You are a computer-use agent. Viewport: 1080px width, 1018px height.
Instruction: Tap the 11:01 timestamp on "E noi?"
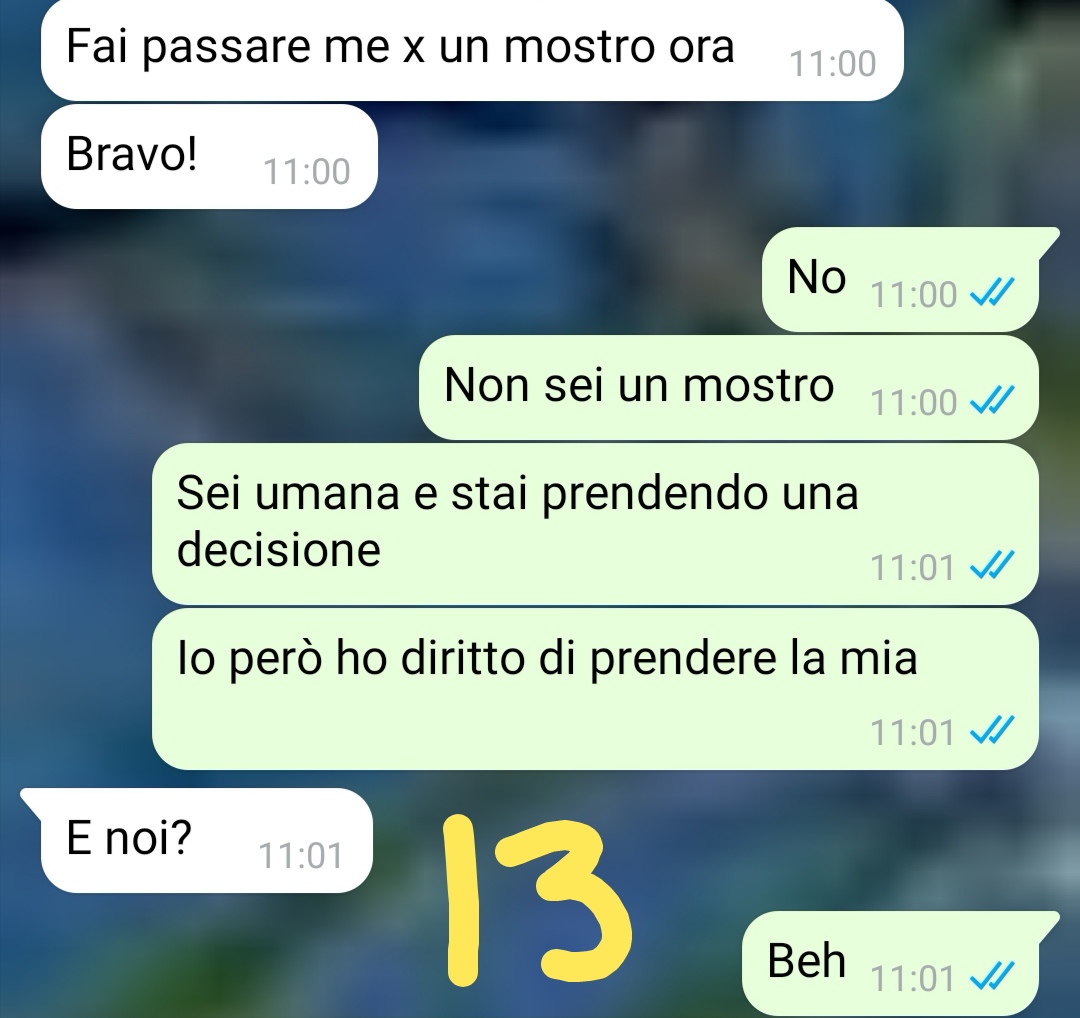(x=300, y=856)
